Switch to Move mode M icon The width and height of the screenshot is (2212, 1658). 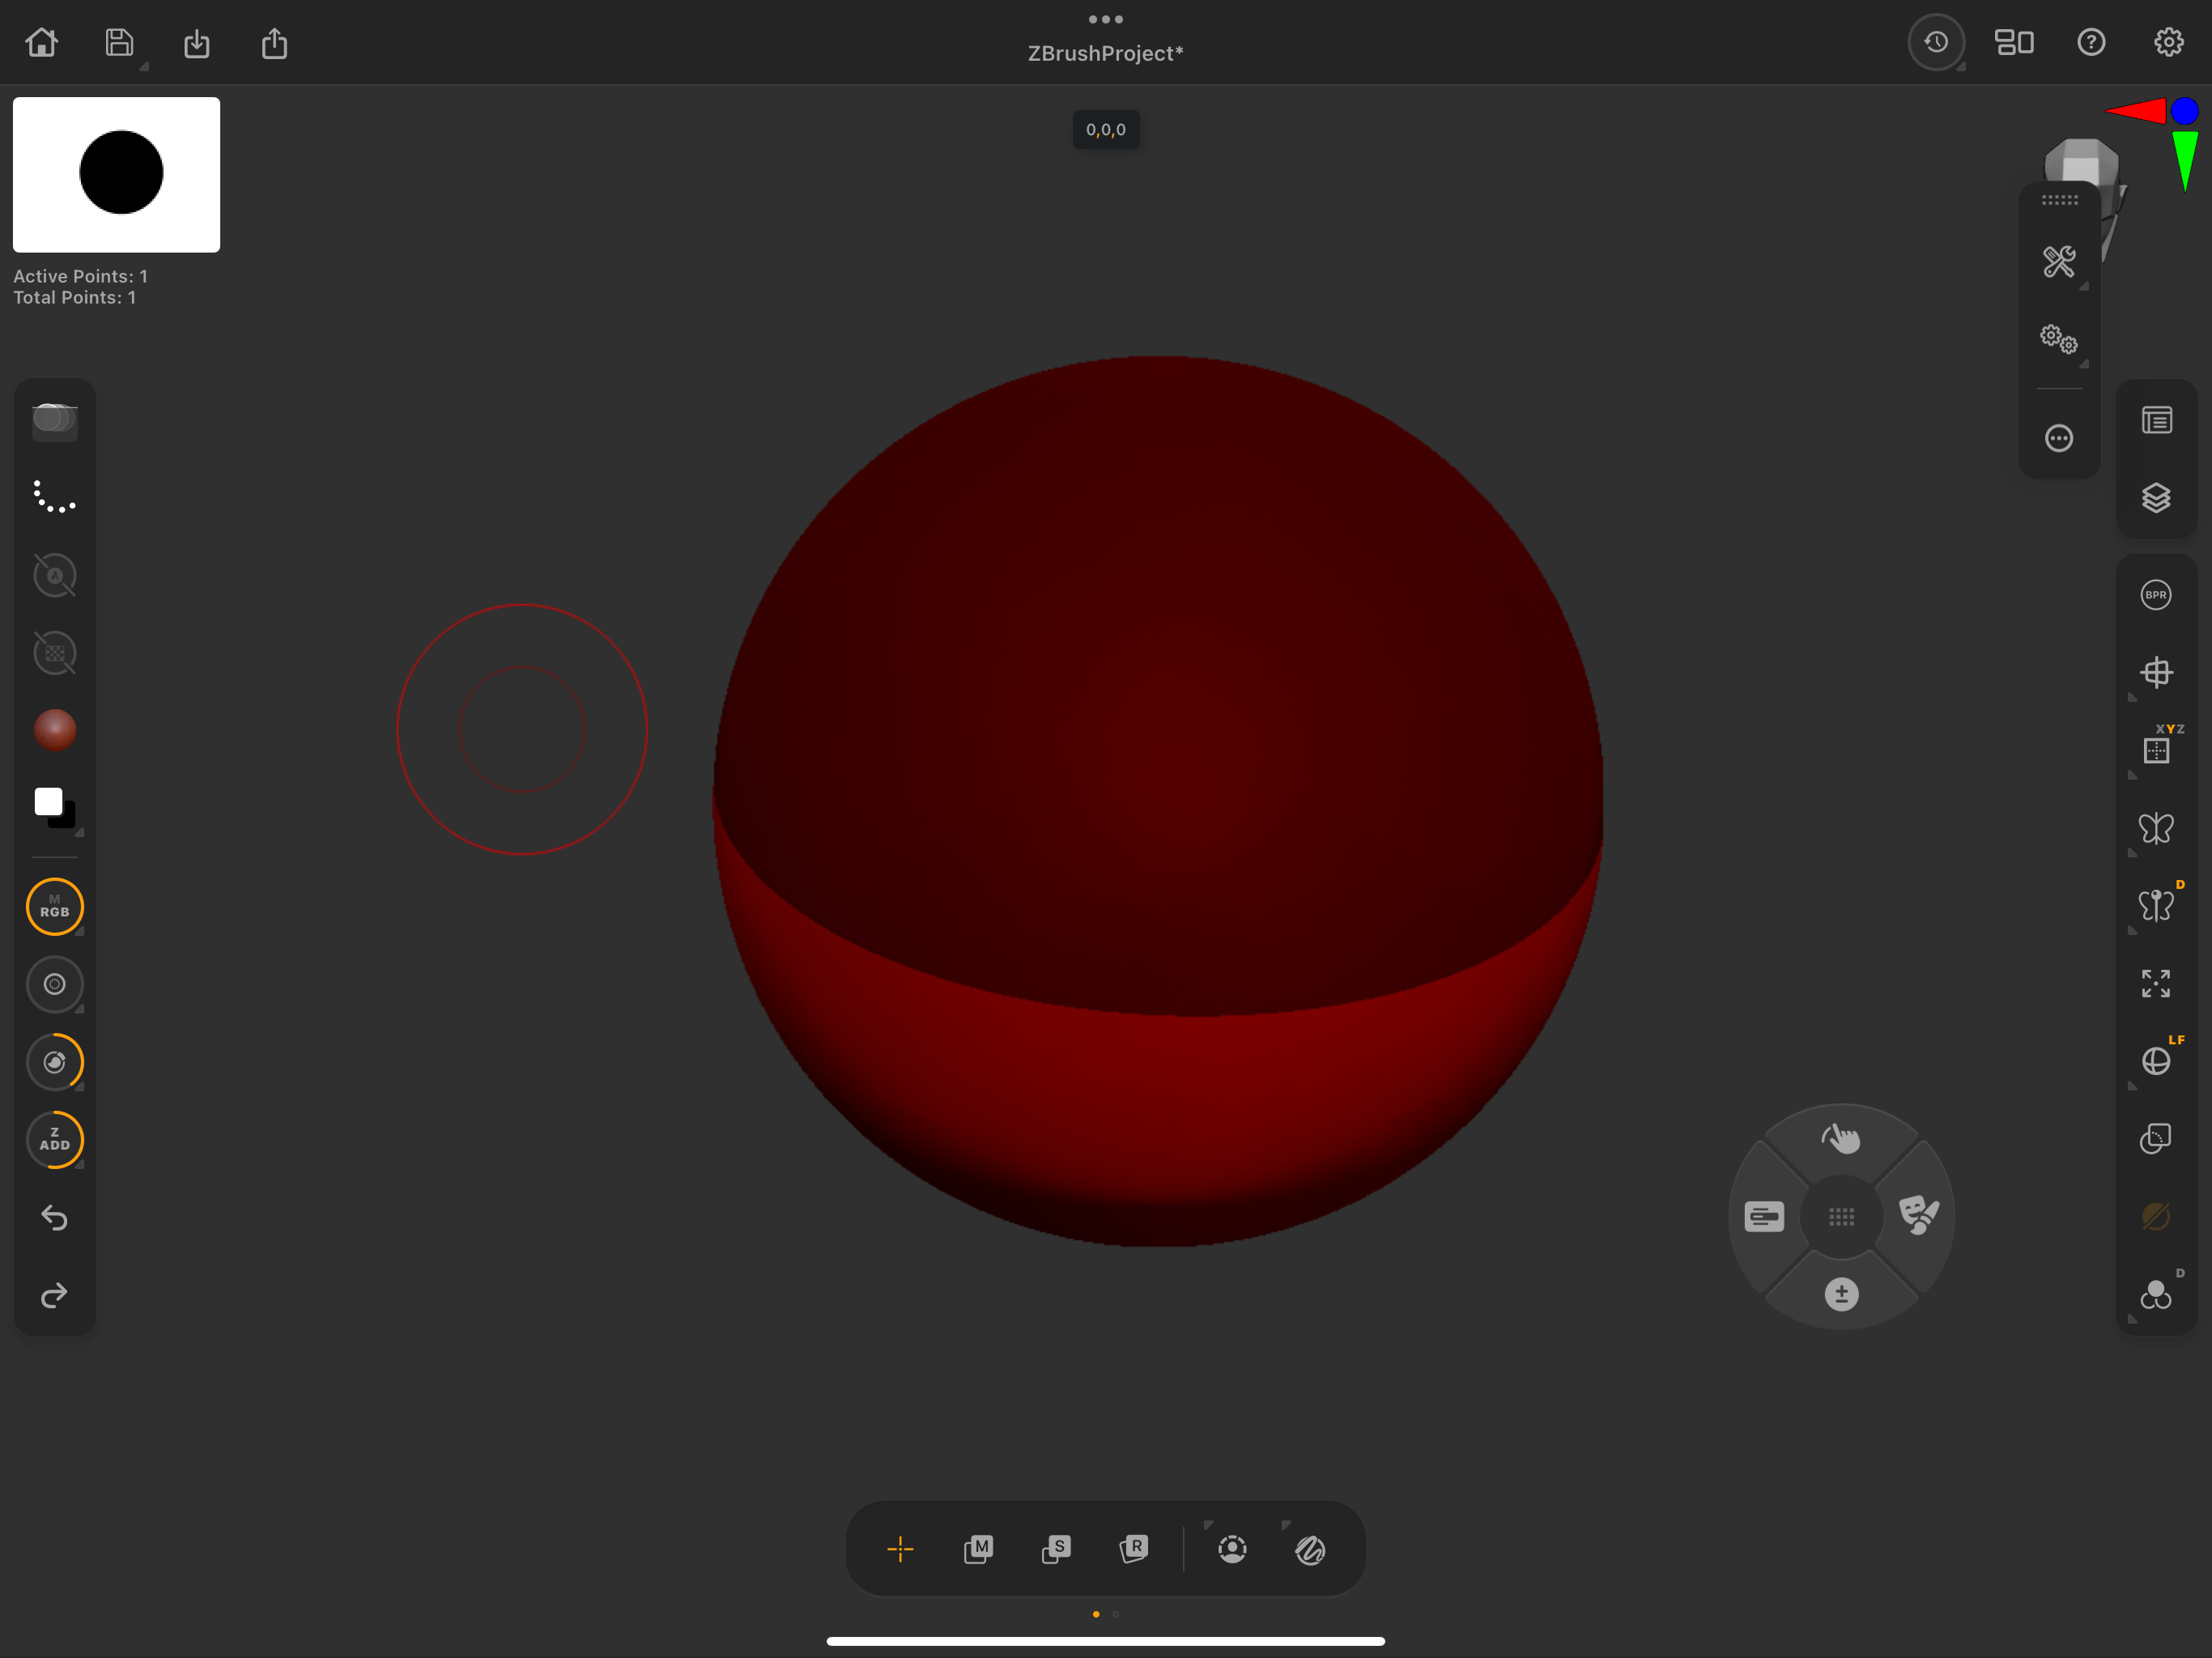[978, 1549]
